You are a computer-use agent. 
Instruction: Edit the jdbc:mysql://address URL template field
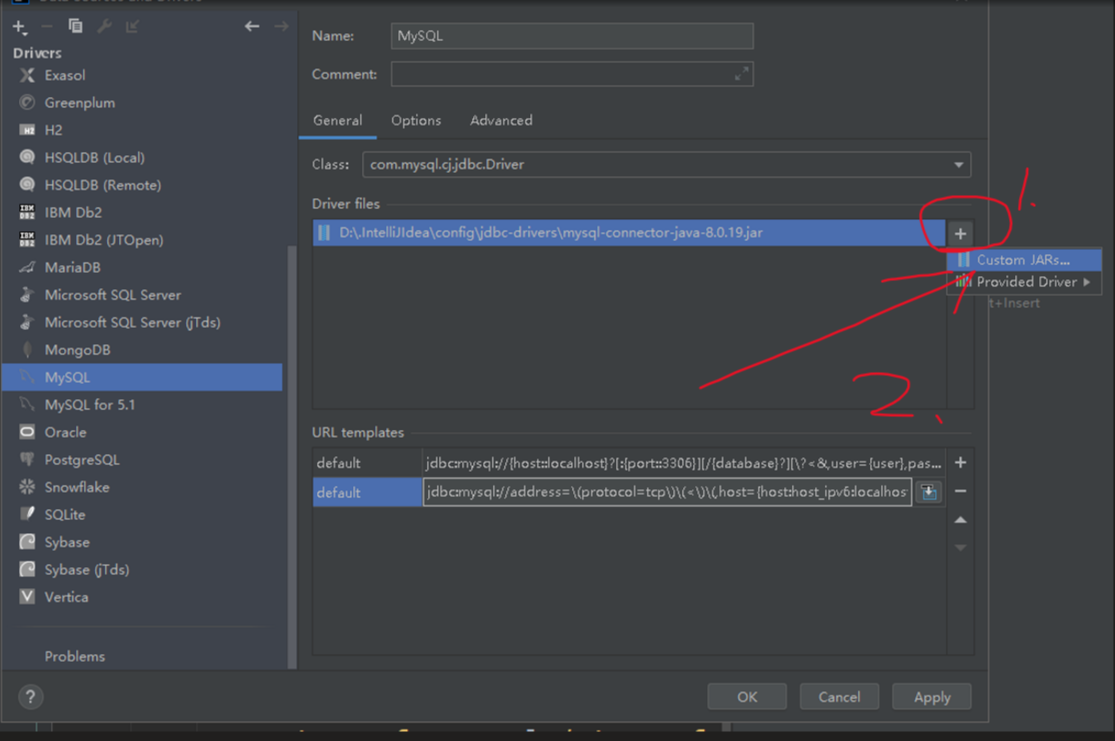[667, 493]
